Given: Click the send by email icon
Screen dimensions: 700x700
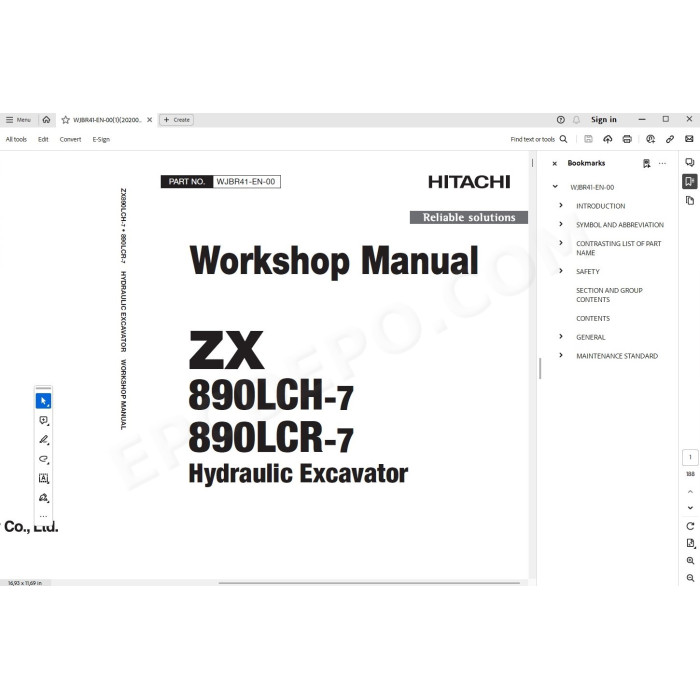Looking at the screenshot, I should (689, 139).
